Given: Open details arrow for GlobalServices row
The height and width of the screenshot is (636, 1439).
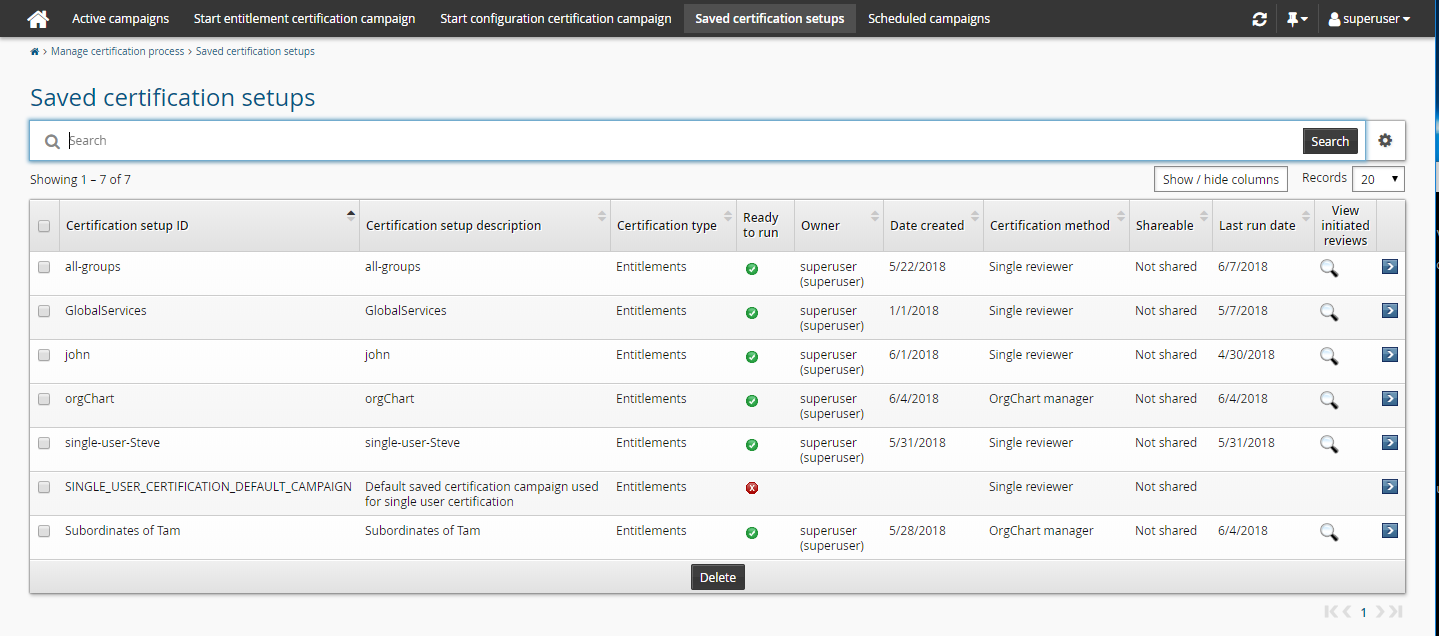Looking at the screenshot, I should point(1389,311).
